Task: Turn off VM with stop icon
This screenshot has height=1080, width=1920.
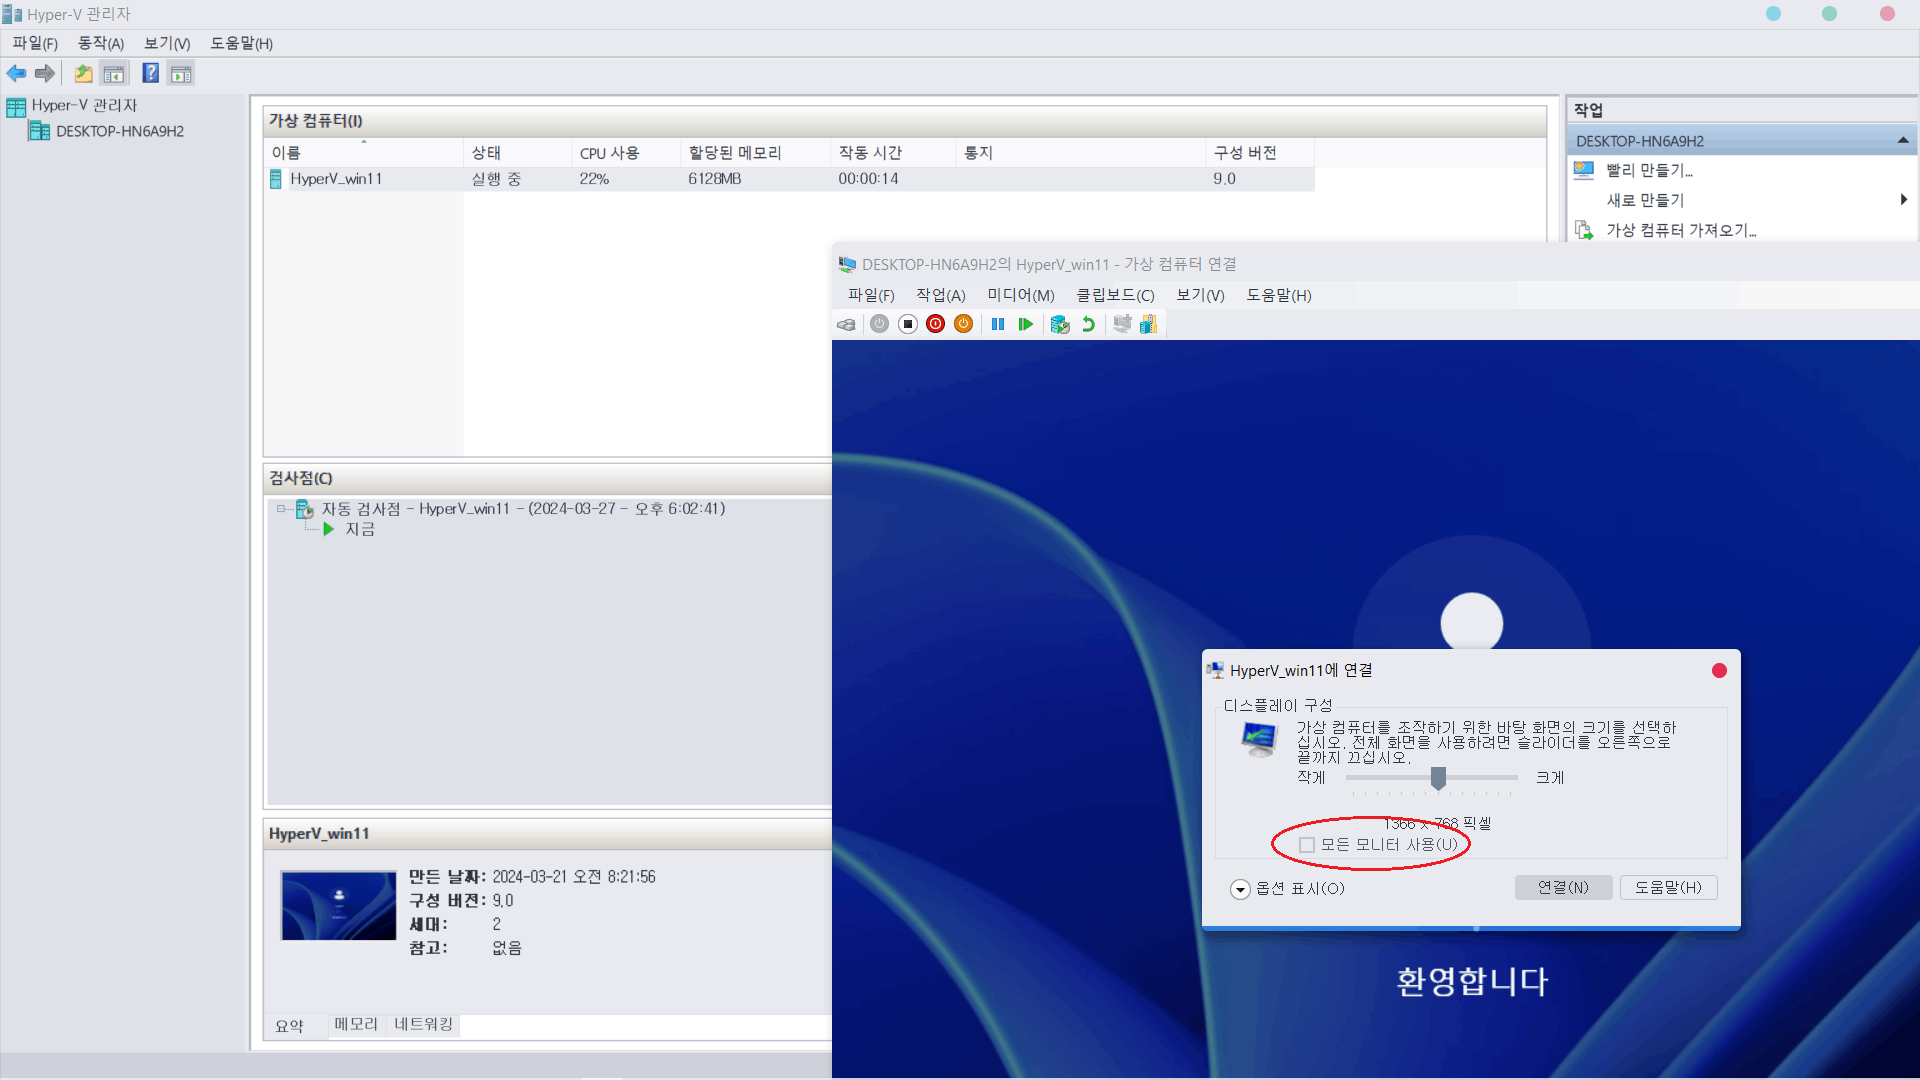Action: click(907, 324)
